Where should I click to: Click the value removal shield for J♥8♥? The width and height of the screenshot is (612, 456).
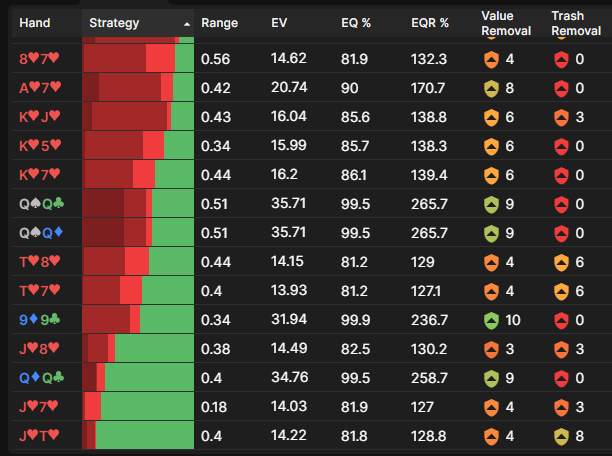pyautogui.click(x=490, y=349)
